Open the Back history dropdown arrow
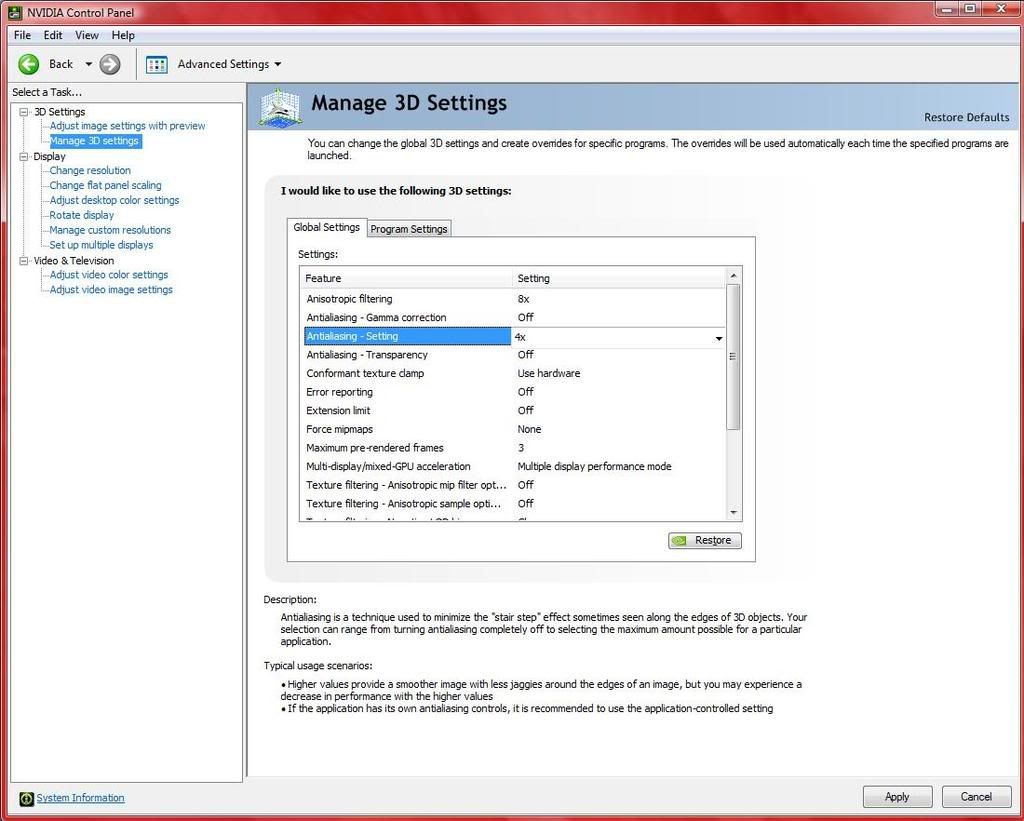Image resolution: width=1024 pixels, height=821 pixels. pyautogui.click(x=88, y=64)
